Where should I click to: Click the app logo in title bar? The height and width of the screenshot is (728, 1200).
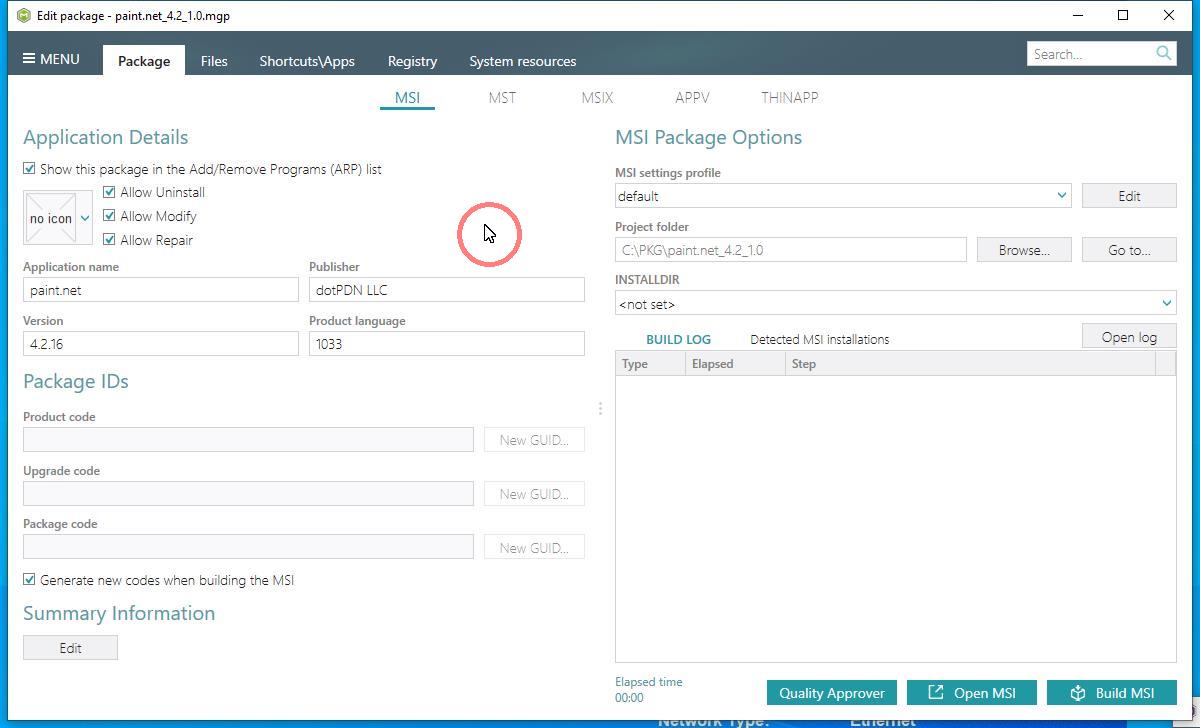pos(23,15)
